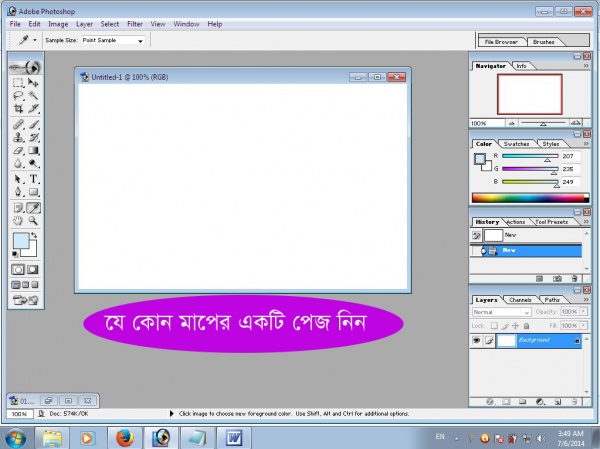Select the Eraser tool
Viewport: 600px width, 449px height.
pos(18,150)
